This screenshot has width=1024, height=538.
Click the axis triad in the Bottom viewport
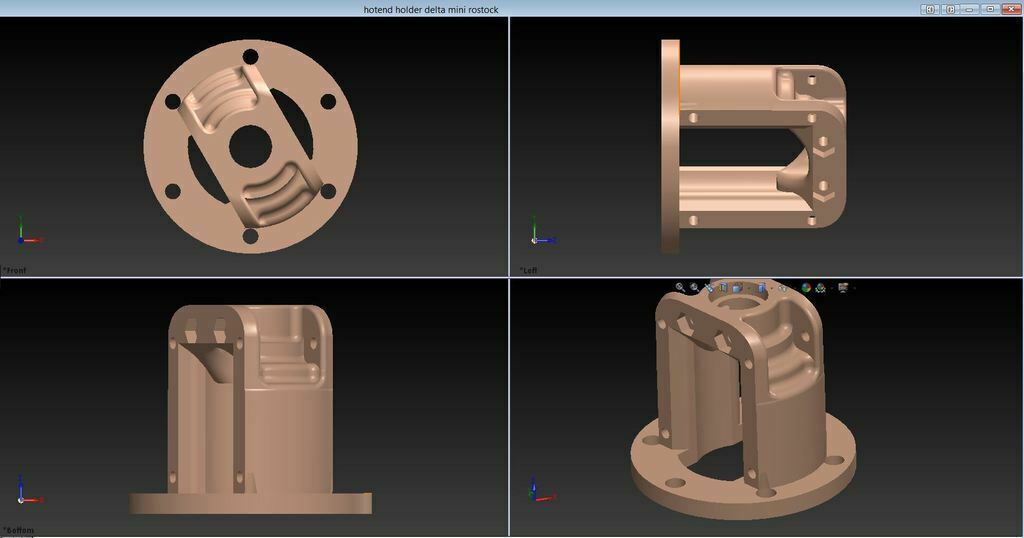click(x=29, y=490)
